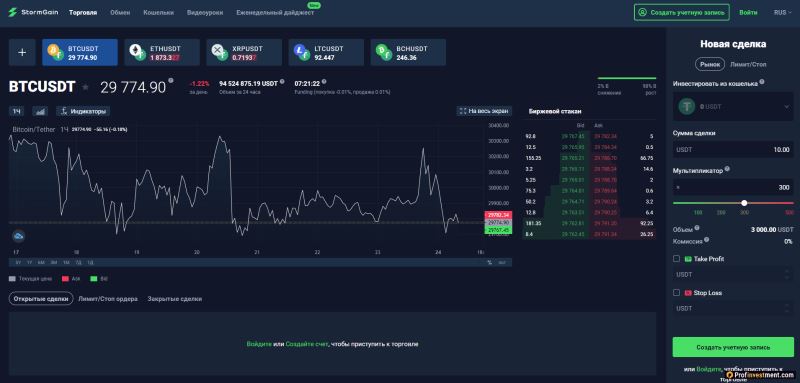Adjust Stop Loss USDT stepper arrows

(x=786, y=309)
